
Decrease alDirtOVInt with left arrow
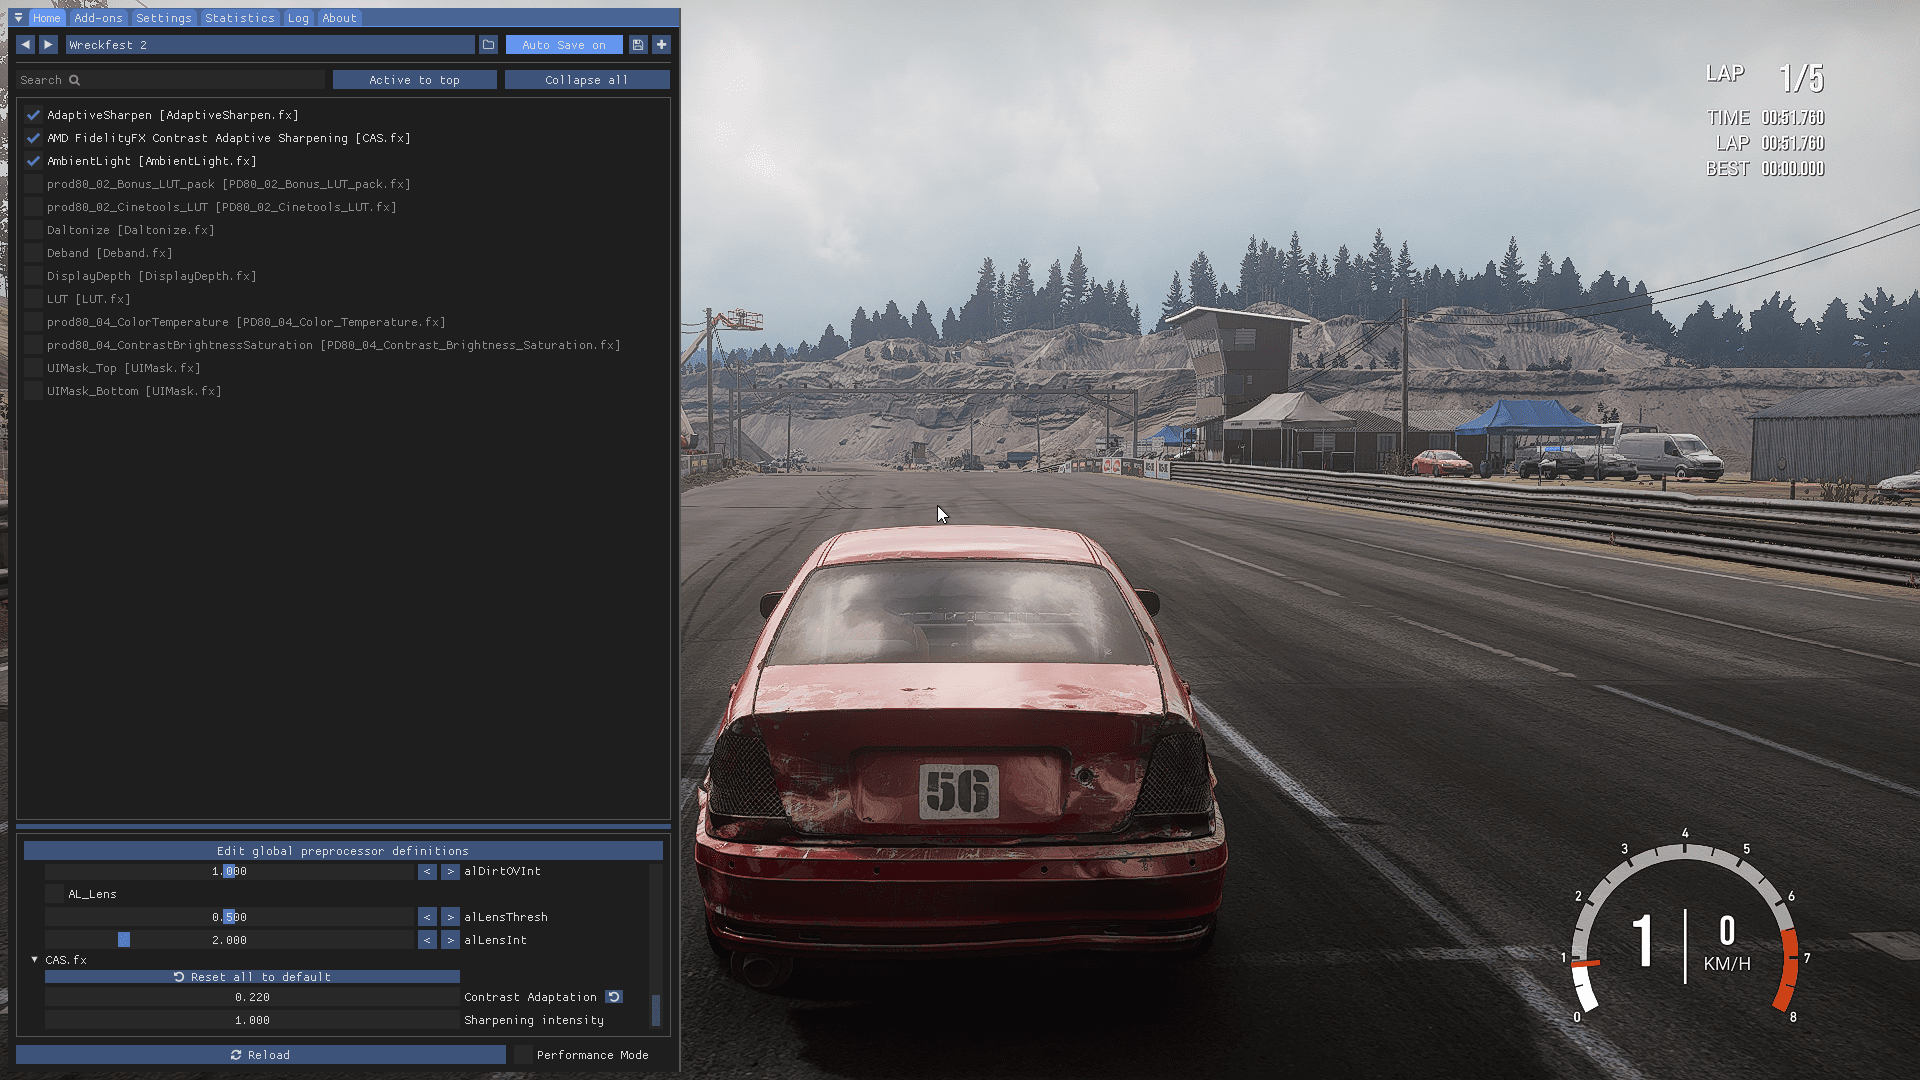coord(427,871)
